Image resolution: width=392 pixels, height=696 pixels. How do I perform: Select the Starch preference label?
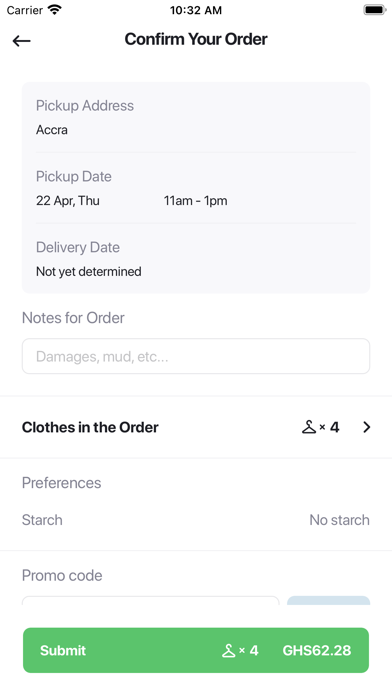coord(42,520)
